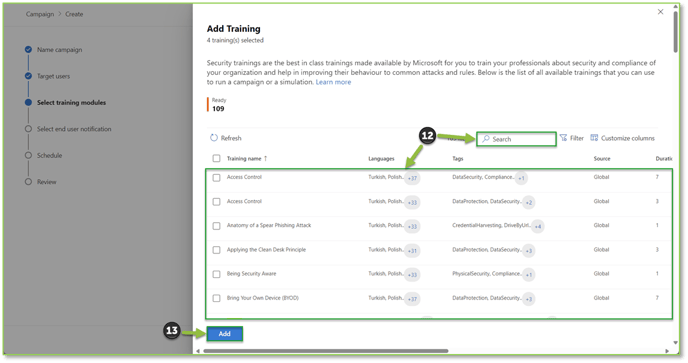Open the Customize columns icon
This screenshot has width=688, height=363.
click(594, 138)
